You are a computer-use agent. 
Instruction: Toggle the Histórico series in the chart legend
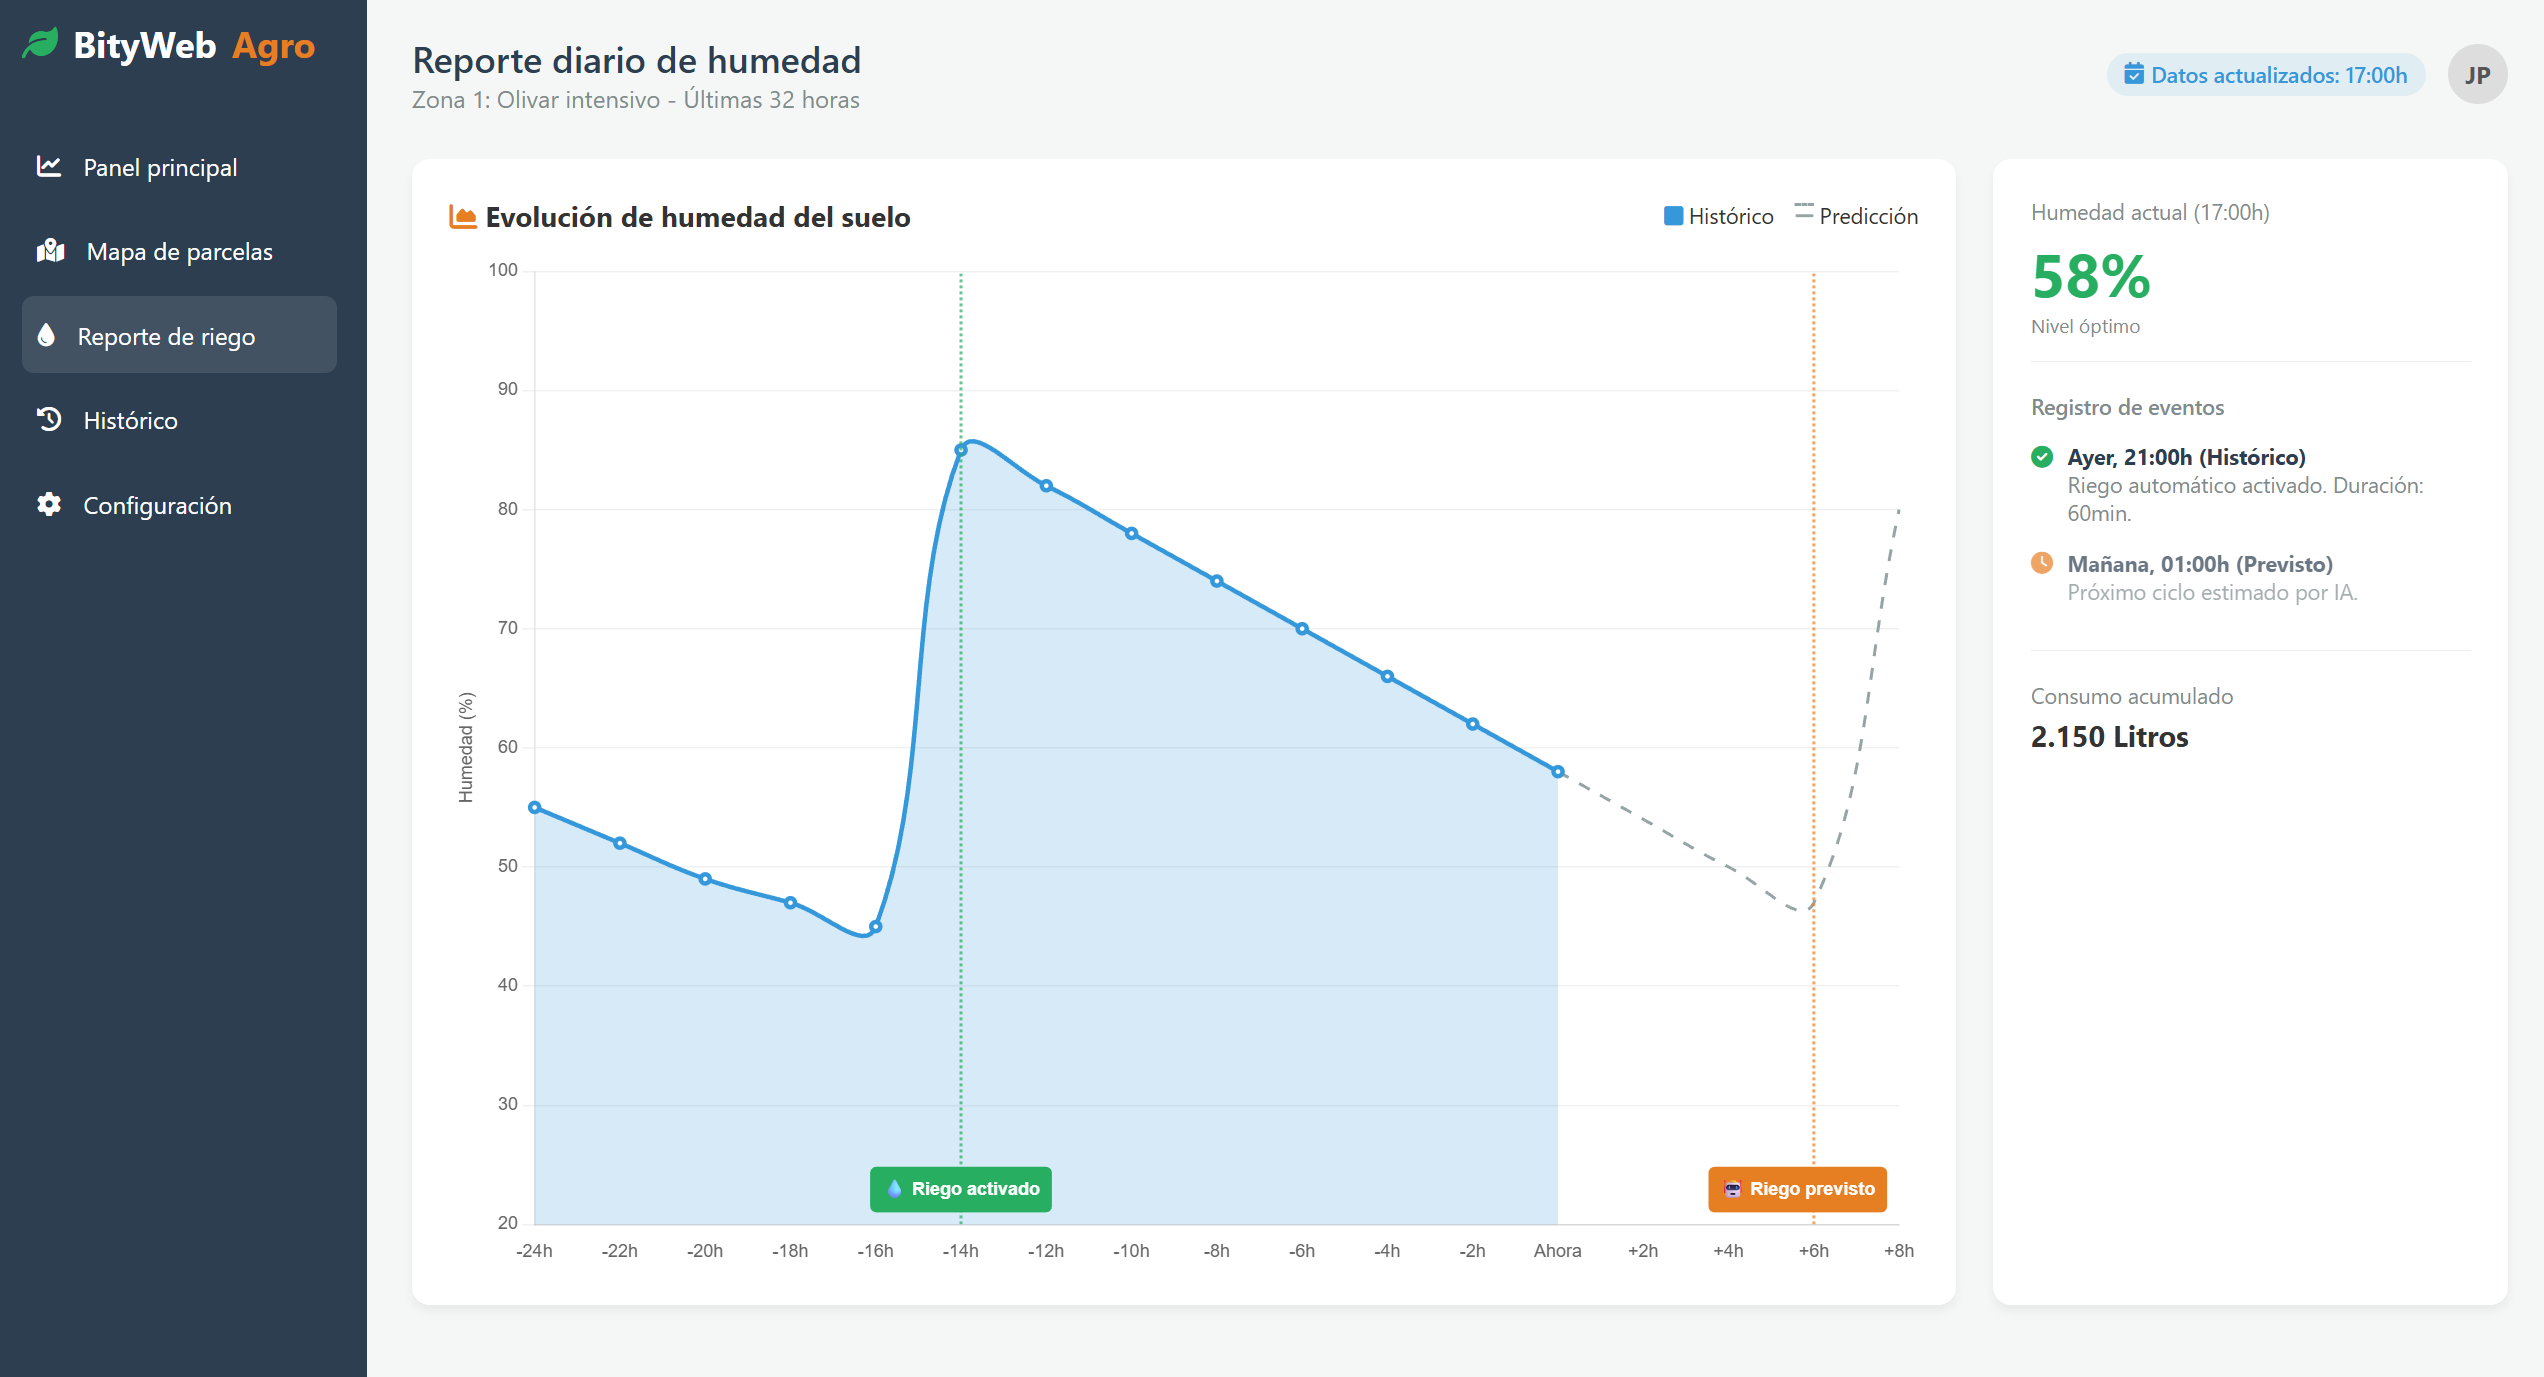point(1718,215)
